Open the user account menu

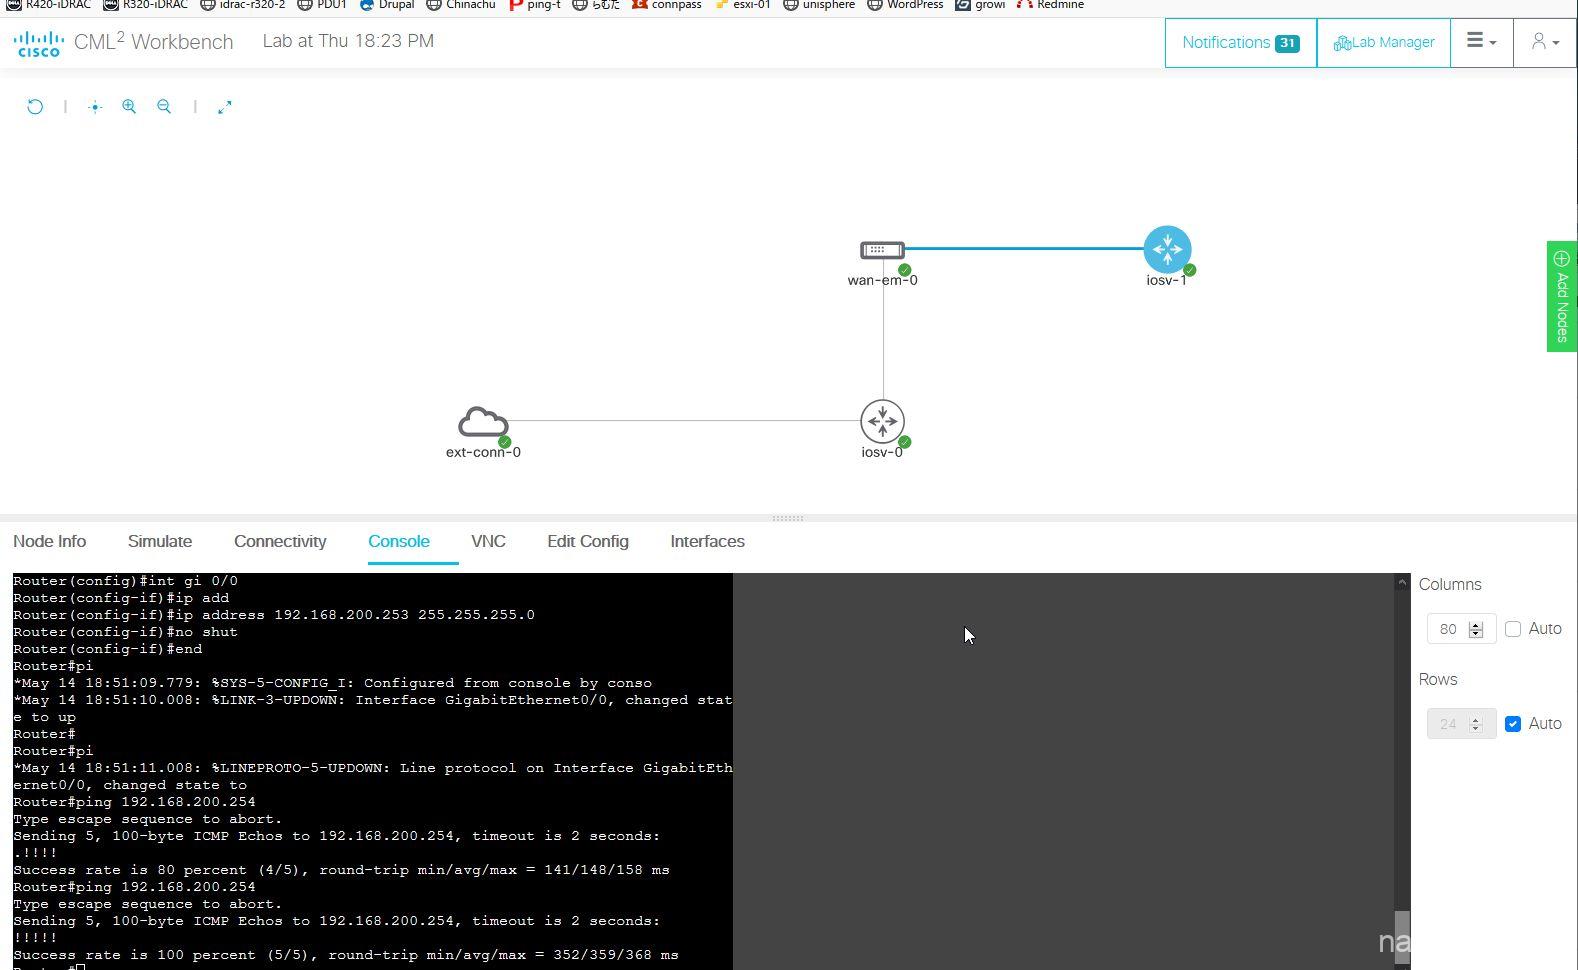[x=1545, y=42]
